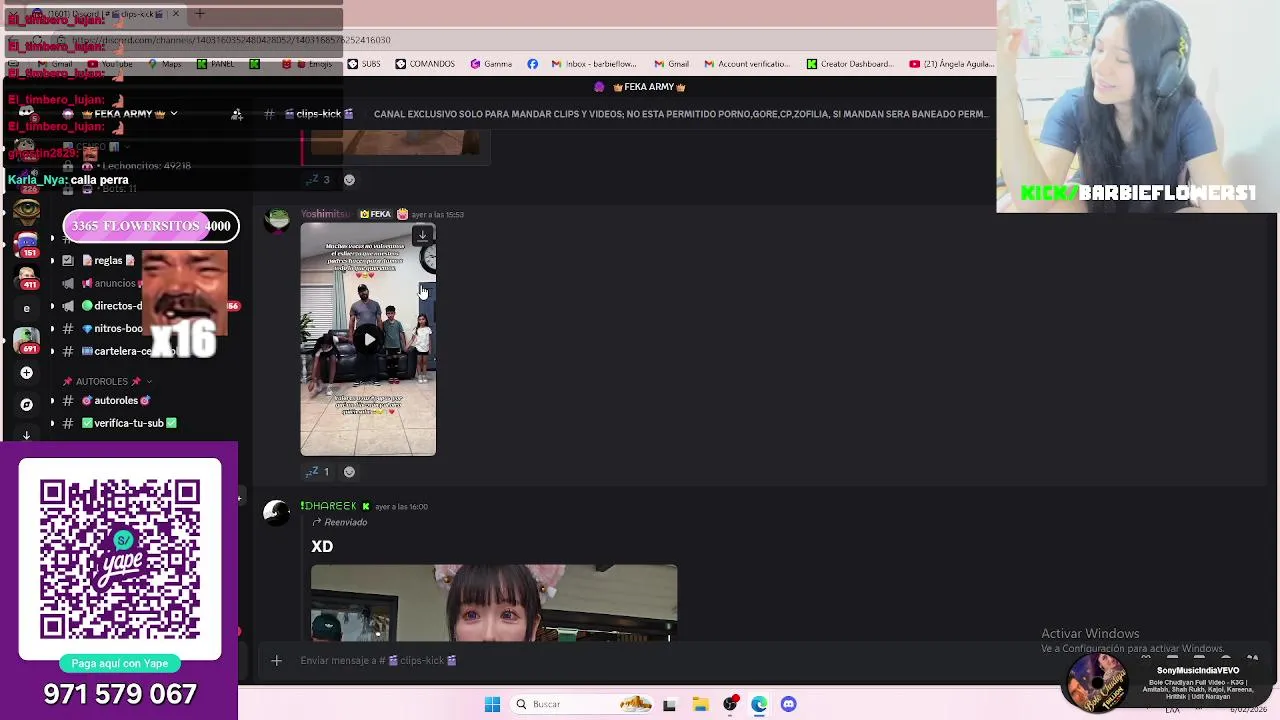
Task: Open the plus attachment button in message bar
Action: tap(277, 660)
